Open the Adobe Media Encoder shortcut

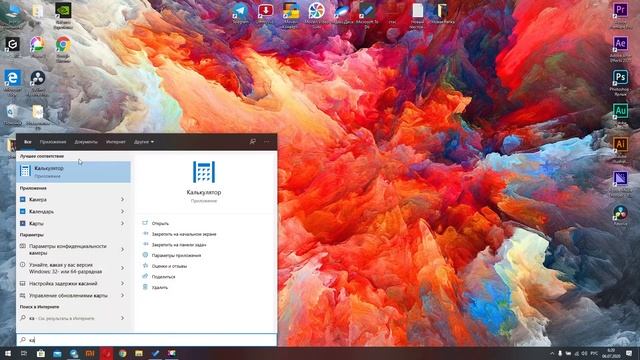pos(620,179)
